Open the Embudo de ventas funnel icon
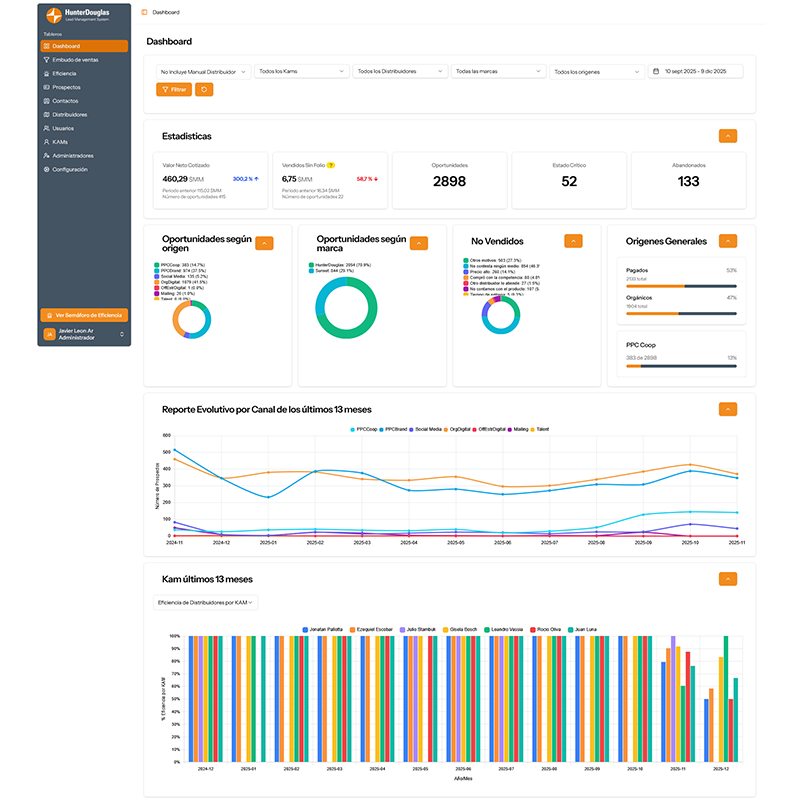 point(45,60)
